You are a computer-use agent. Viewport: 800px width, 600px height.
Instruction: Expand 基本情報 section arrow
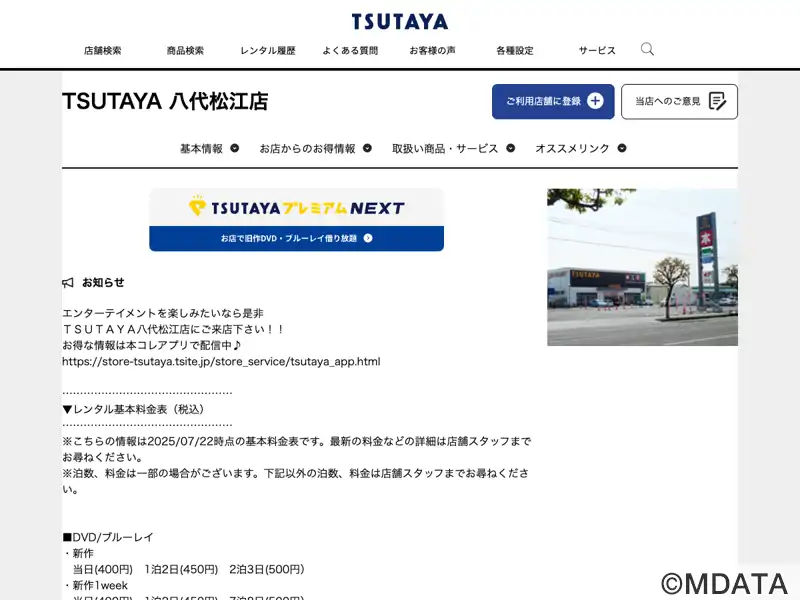[x=235, y=148]
